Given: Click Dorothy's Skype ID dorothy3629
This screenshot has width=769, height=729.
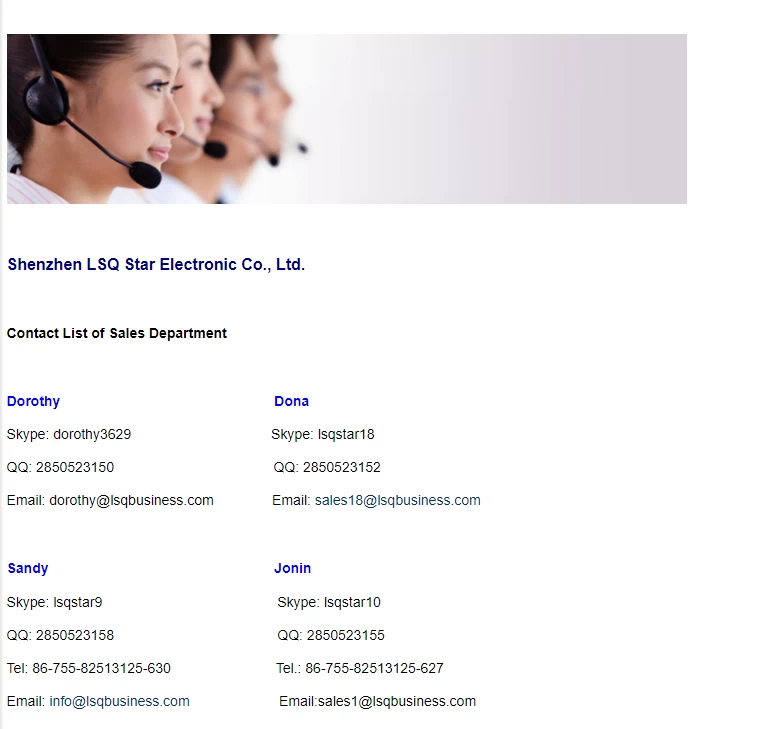Looking at the screenshot, I should [x=92, y=434].
